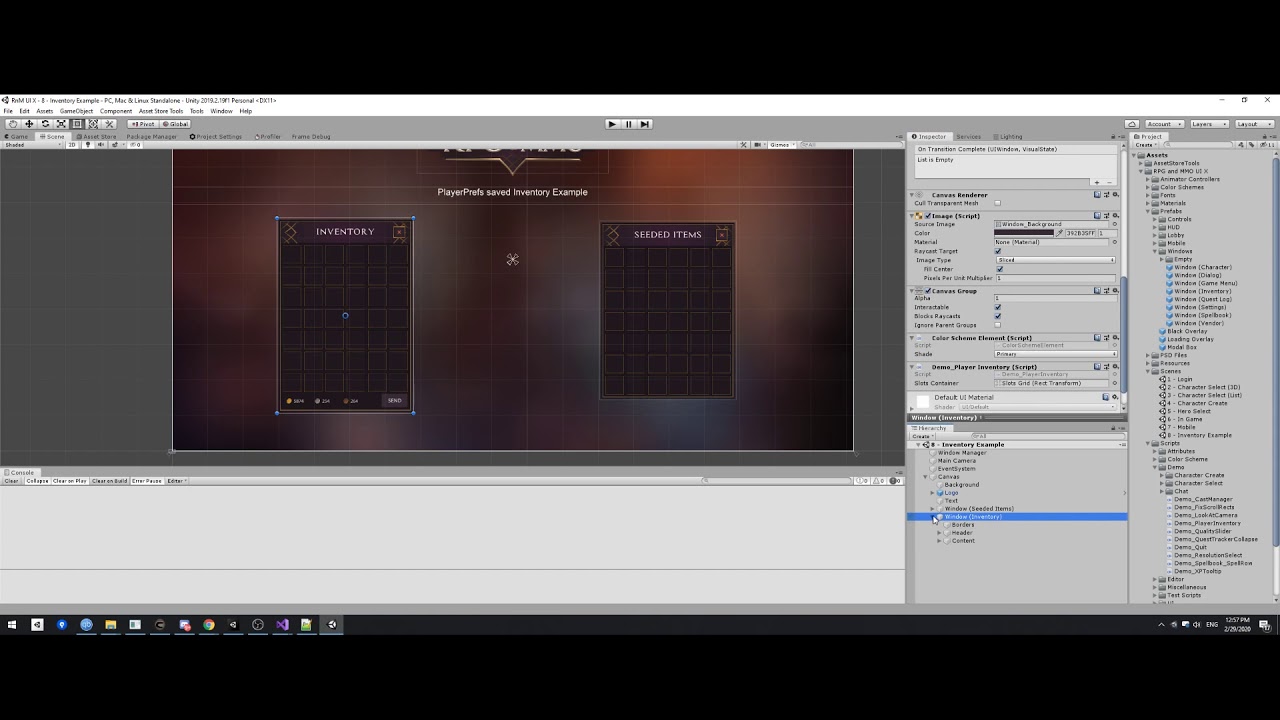Viewport: 1280px width, 720px height.
Task: Select the Hand tool in the toolbar
Action: tap(13, 124)
